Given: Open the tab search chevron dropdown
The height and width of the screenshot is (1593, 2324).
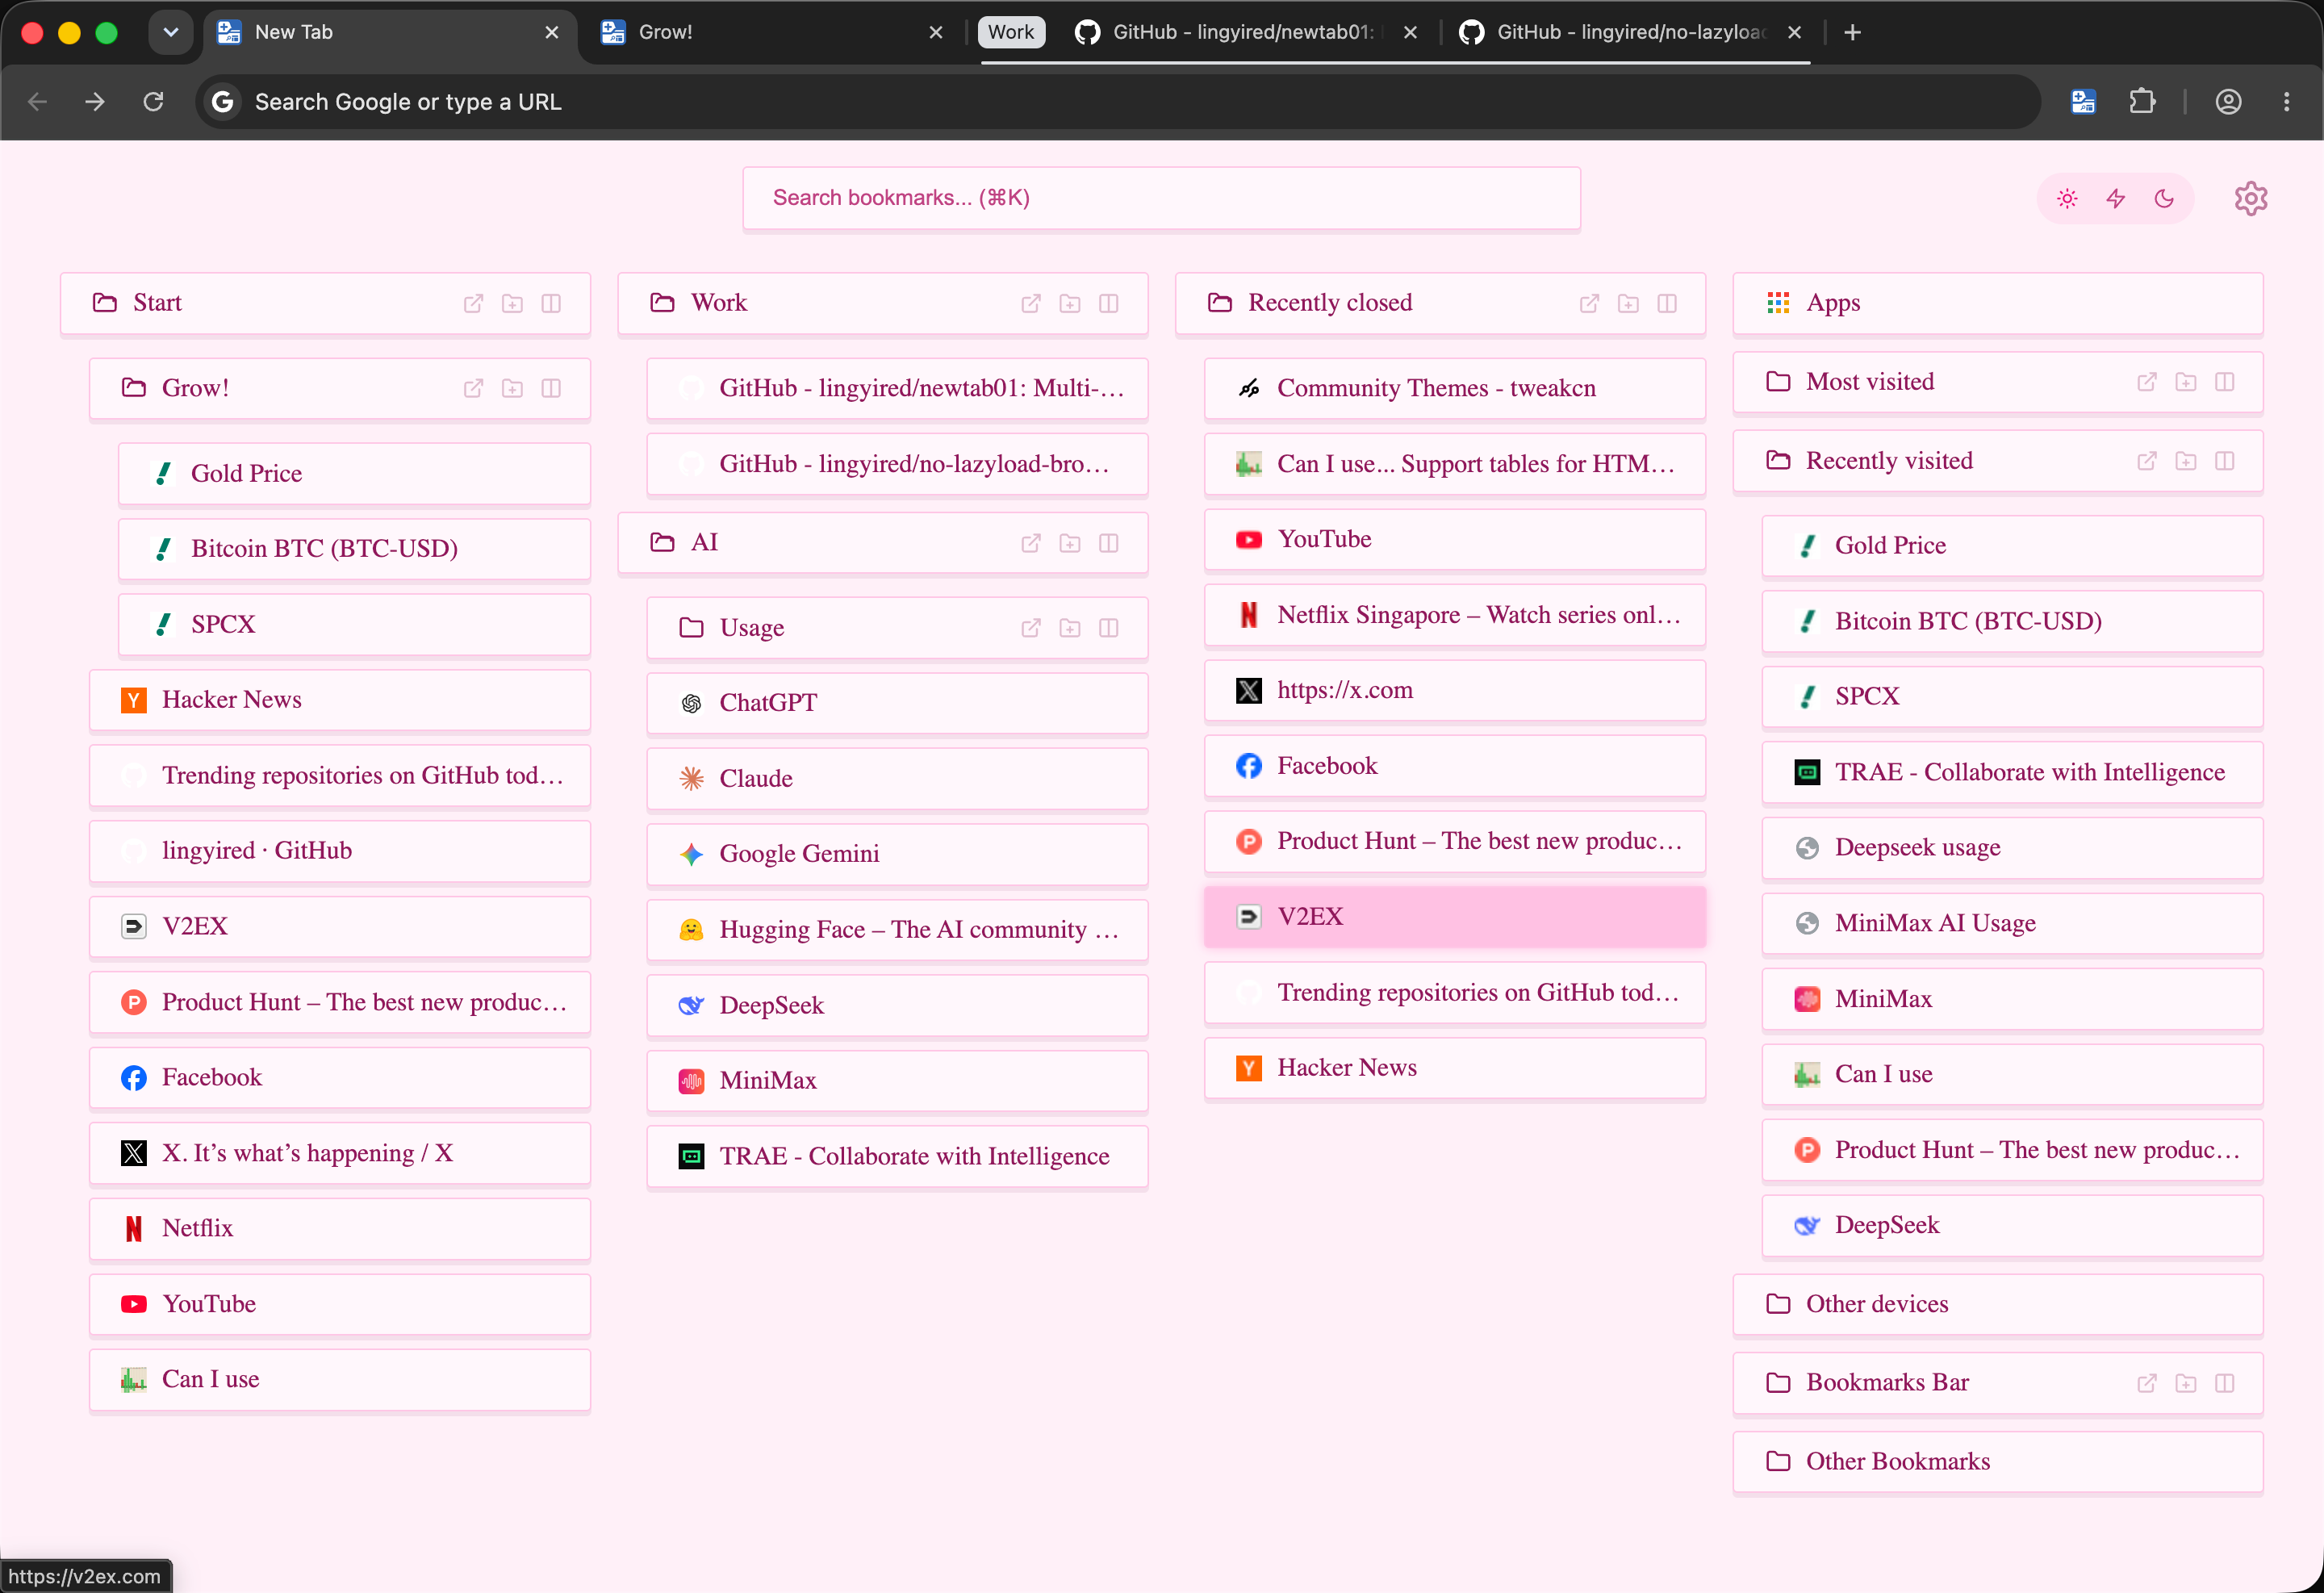Looking at the screenshot, I should pyautogui.click(x=171, y=32).
